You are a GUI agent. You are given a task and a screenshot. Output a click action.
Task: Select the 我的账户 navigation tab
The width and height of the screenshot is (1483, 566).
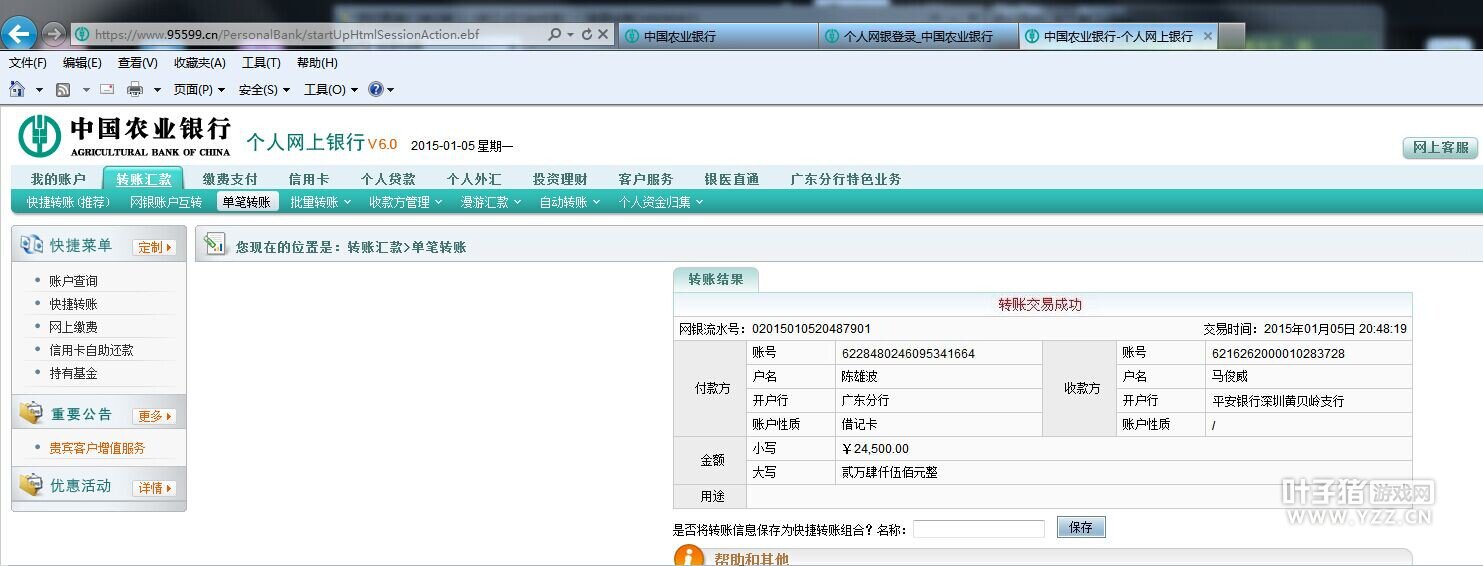(58, 179)
